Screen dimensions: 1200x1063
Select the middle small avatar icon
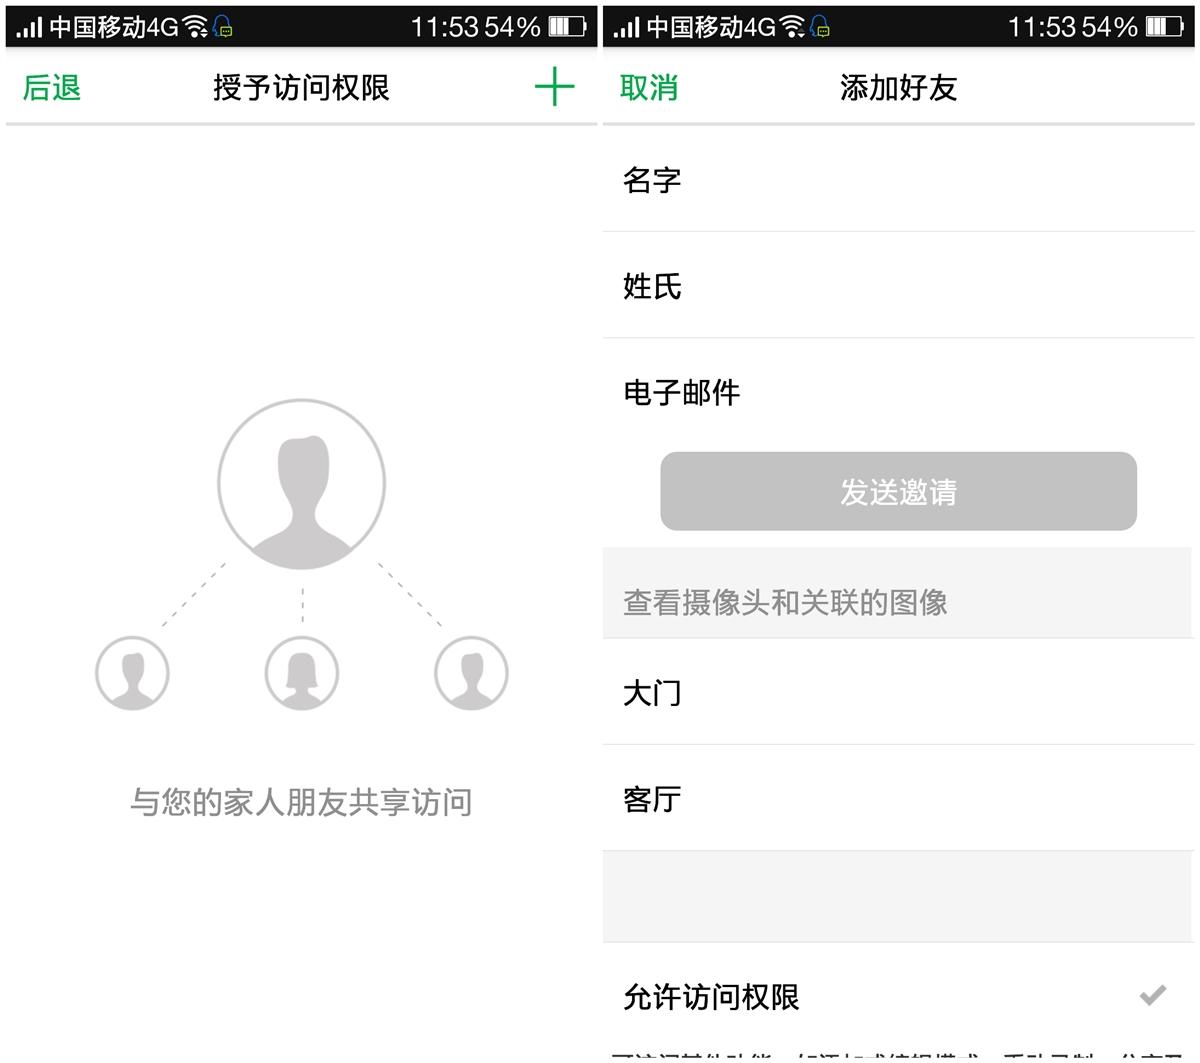coord(301,673)
